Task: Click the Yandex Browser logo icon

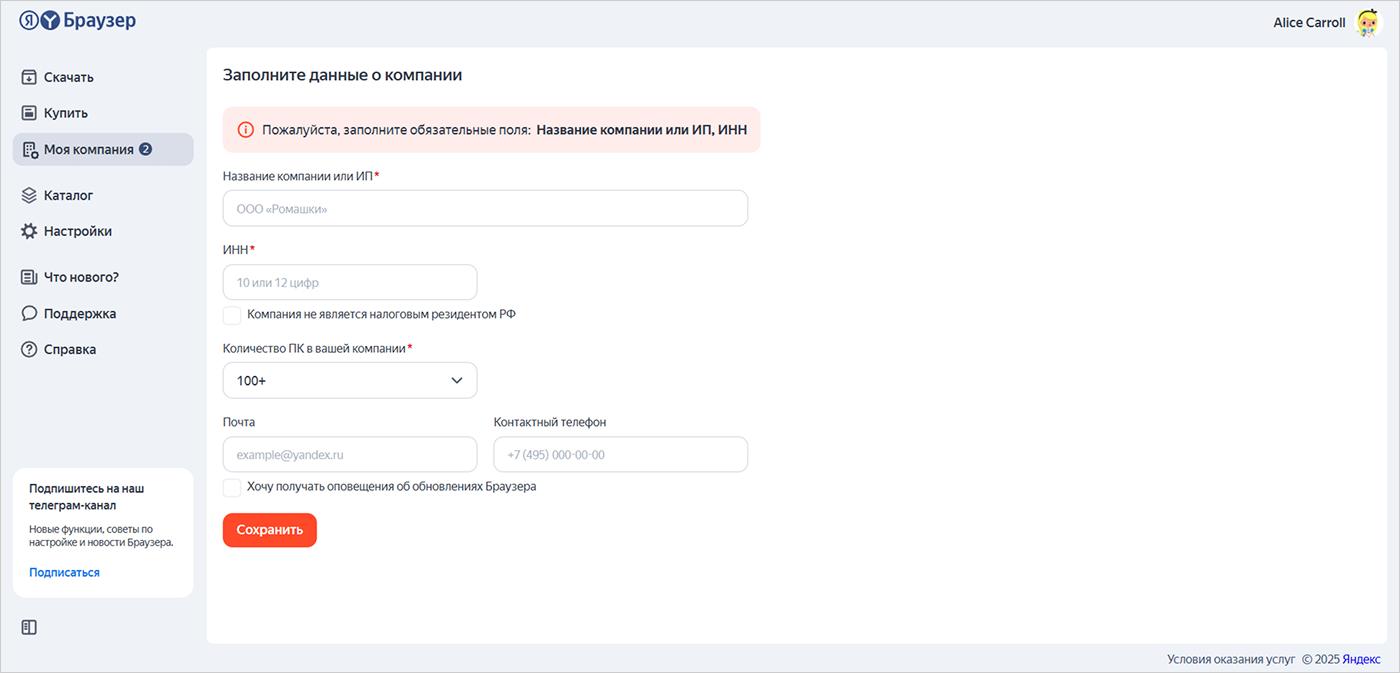Action: coord(39,21)
